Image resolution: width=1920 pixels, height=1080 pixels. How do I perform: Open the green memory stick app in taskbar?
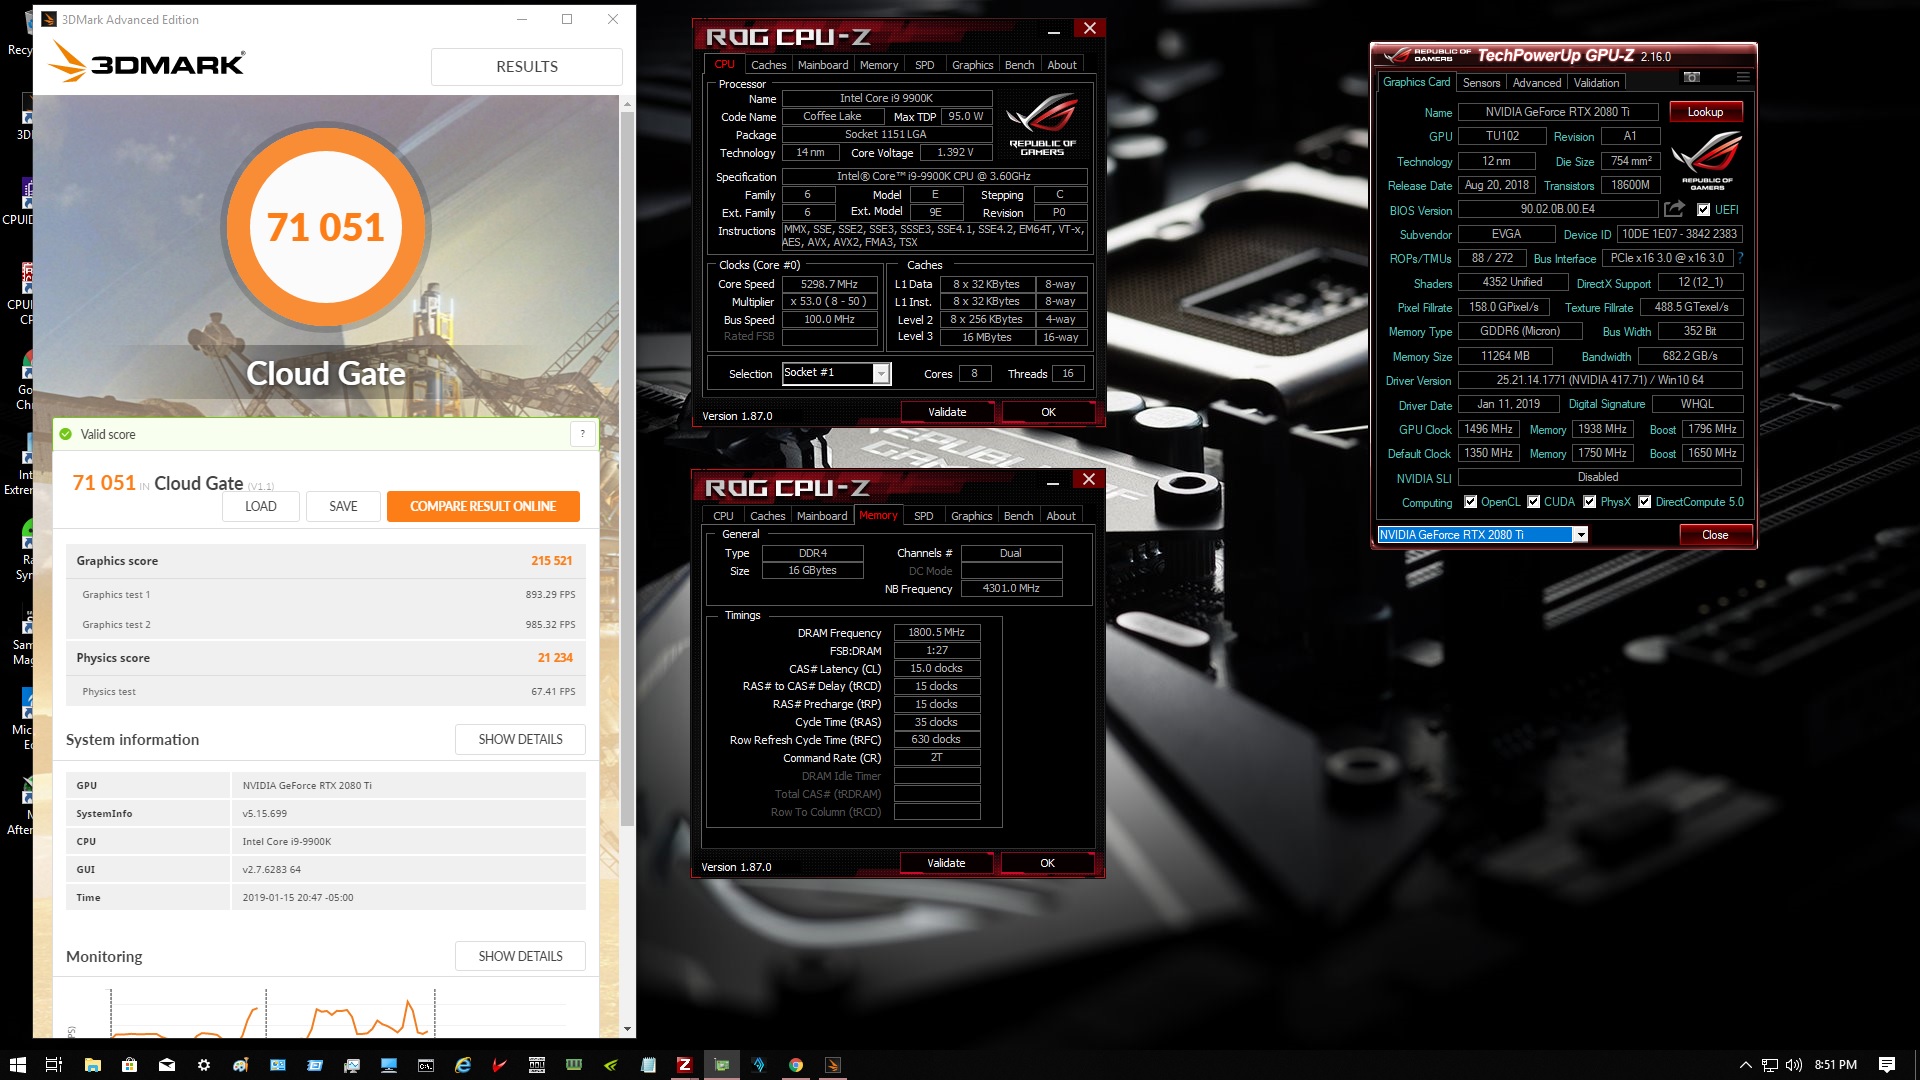coord(573,1065)
